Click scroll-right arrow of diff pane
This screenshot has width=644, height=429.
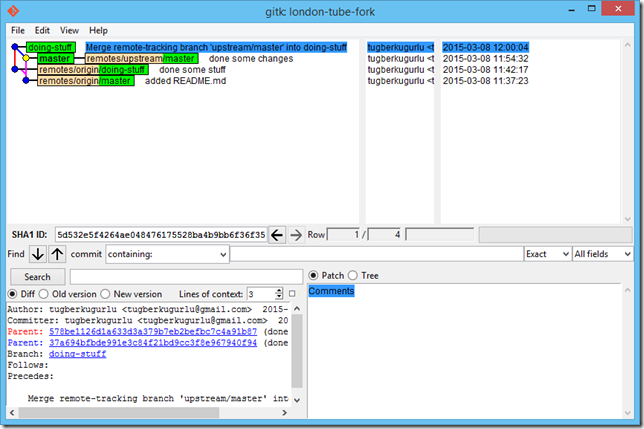click(284, 413)
